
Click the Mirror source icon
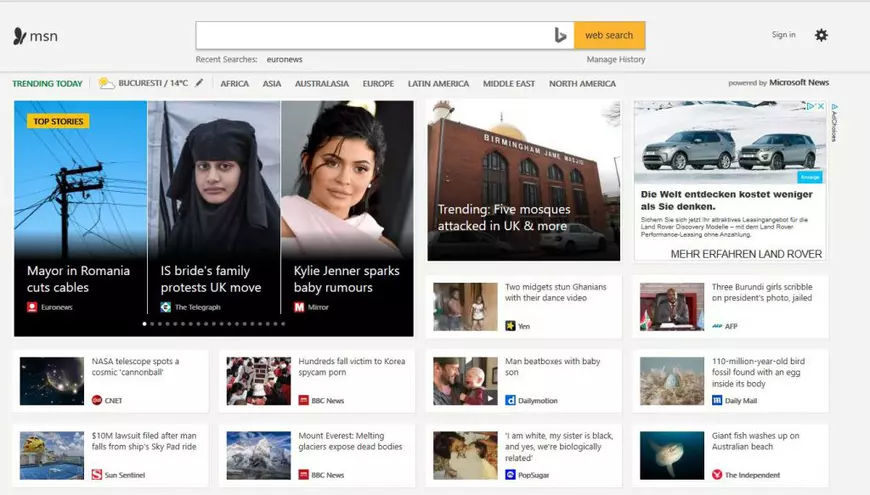point(299,307)
